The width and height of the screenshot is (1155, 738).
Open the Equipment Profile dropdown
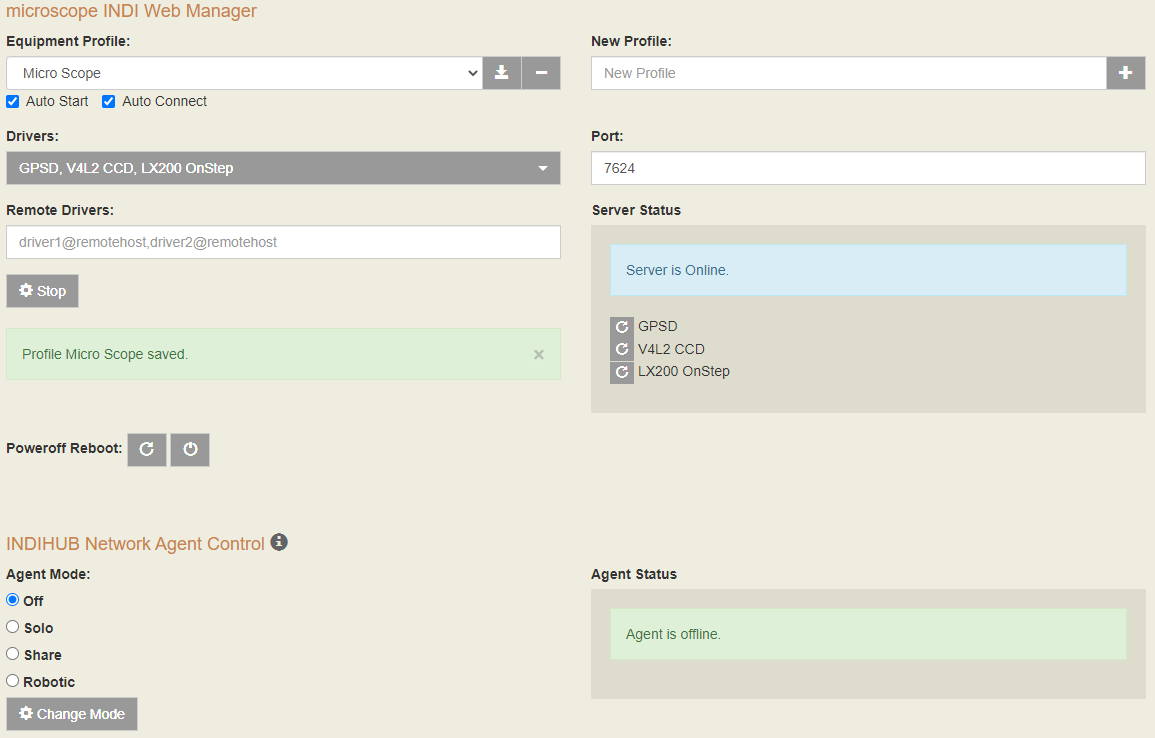point(244,73)
